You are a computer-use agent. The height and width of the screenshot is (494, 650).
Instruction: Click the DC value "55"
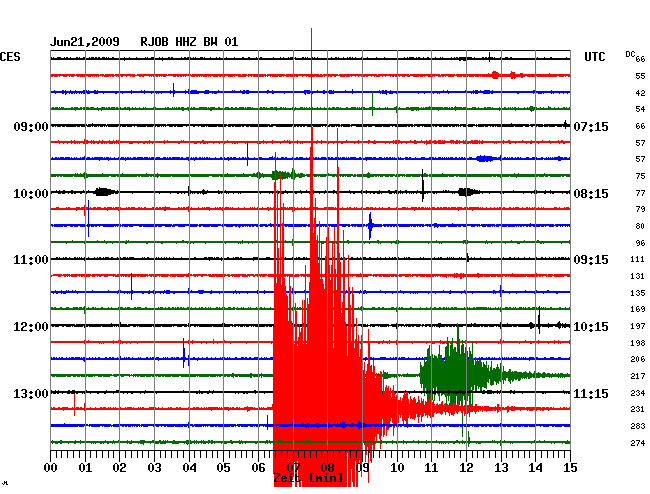point(640,76)
